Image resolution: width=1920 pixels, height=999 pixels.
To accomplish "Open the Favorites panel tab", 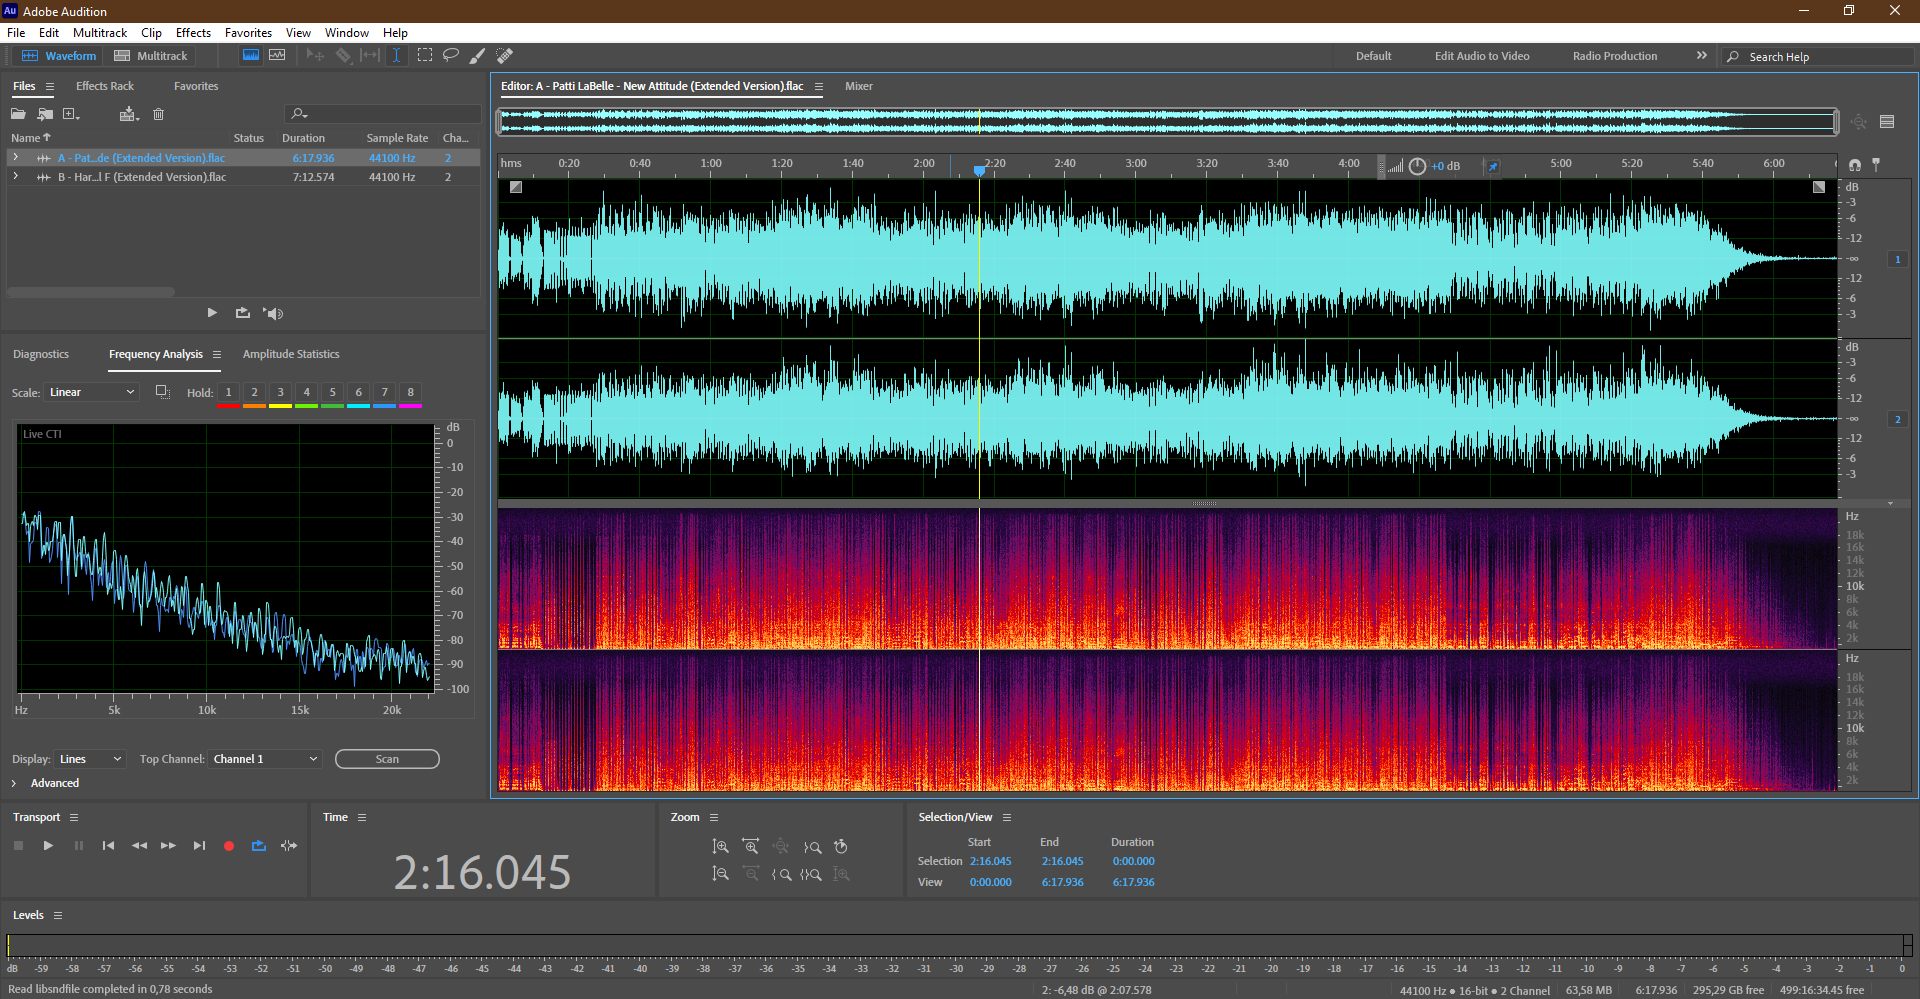I will (196, 86).
